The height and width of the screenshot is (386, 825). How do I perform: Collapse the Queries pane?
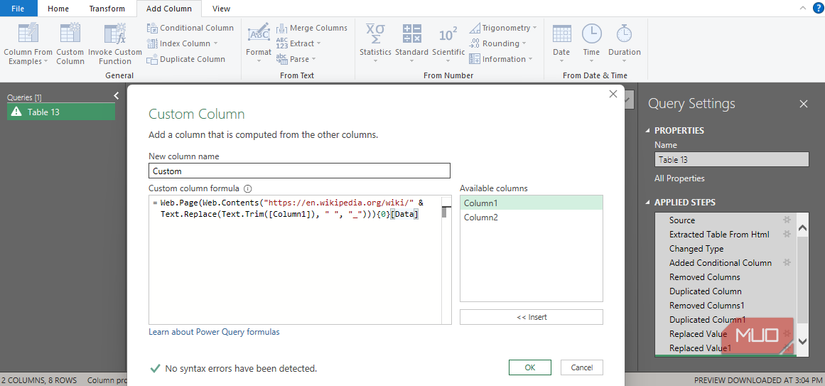point(116,96)
